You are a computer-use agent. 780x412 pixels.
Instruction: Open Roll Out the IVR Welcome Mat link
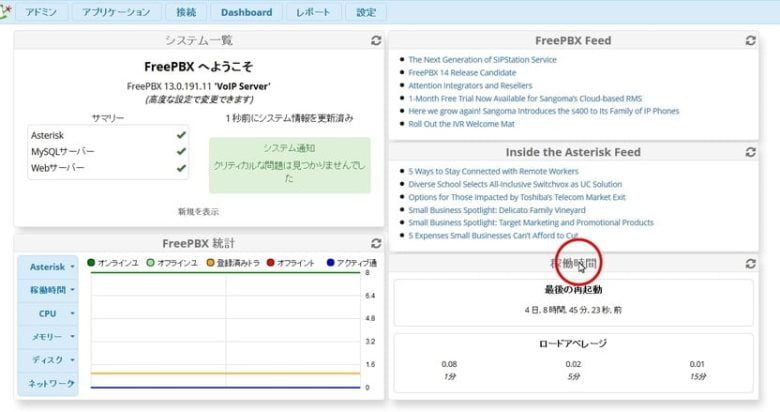point(461,124)
